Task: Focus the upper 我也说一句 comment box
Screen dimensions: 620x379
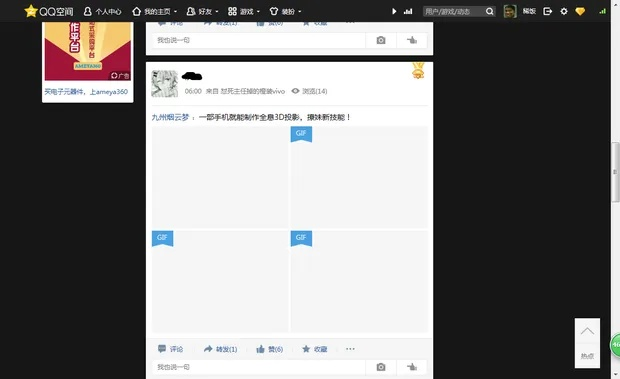Action: [x=259, y=40]
